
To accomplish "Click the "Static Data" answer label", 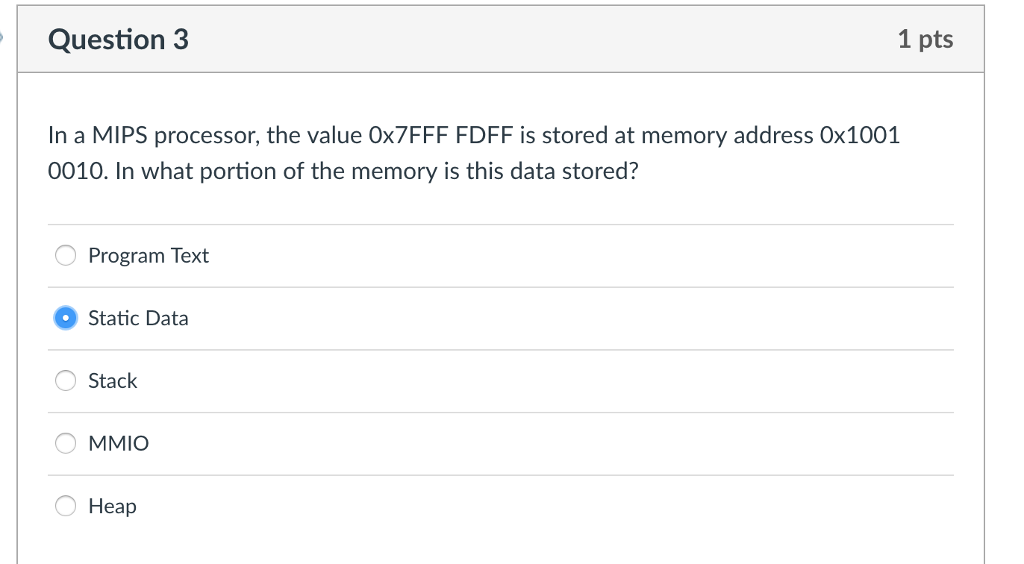I will tap(138, 318).
